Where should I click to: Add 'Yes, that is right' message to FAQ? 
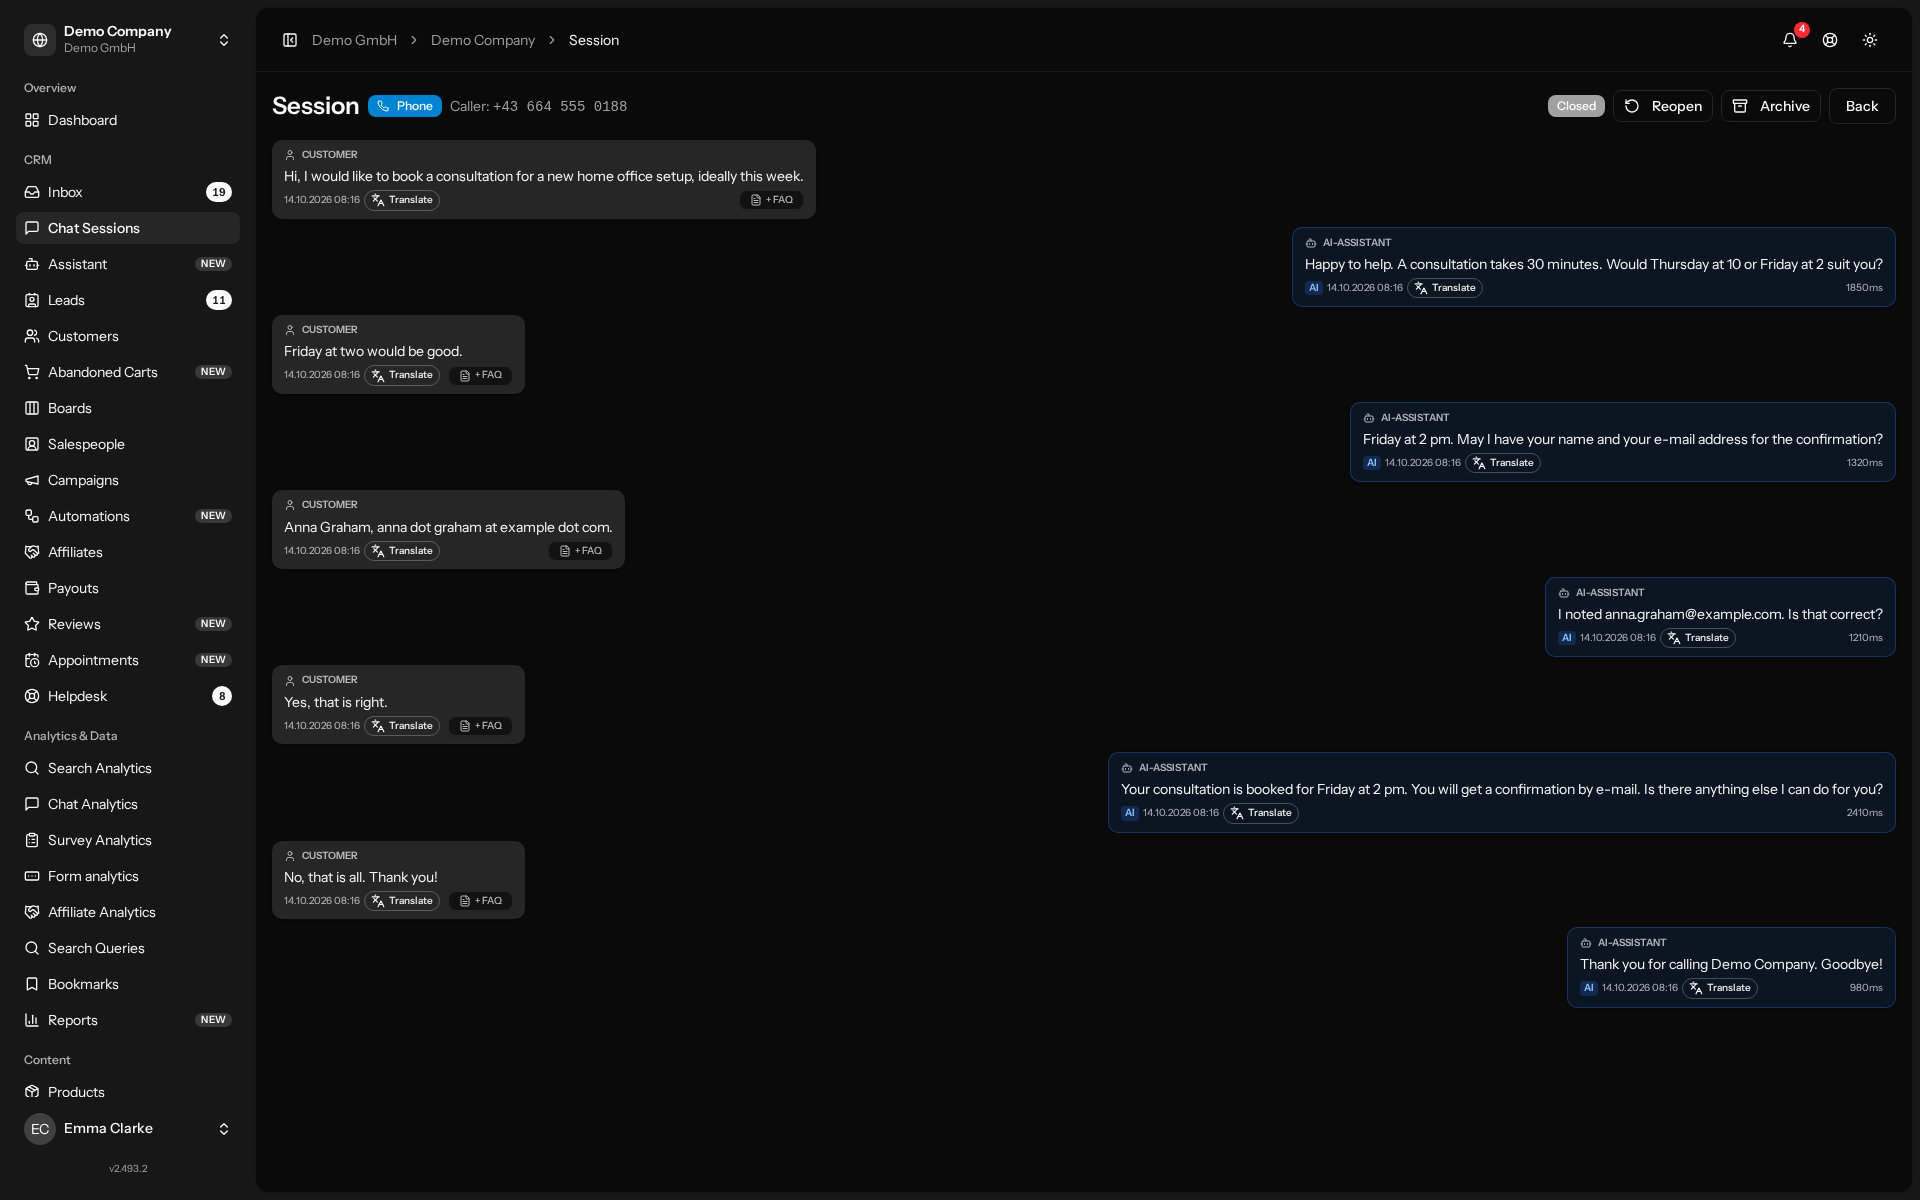tap(481, 726)
